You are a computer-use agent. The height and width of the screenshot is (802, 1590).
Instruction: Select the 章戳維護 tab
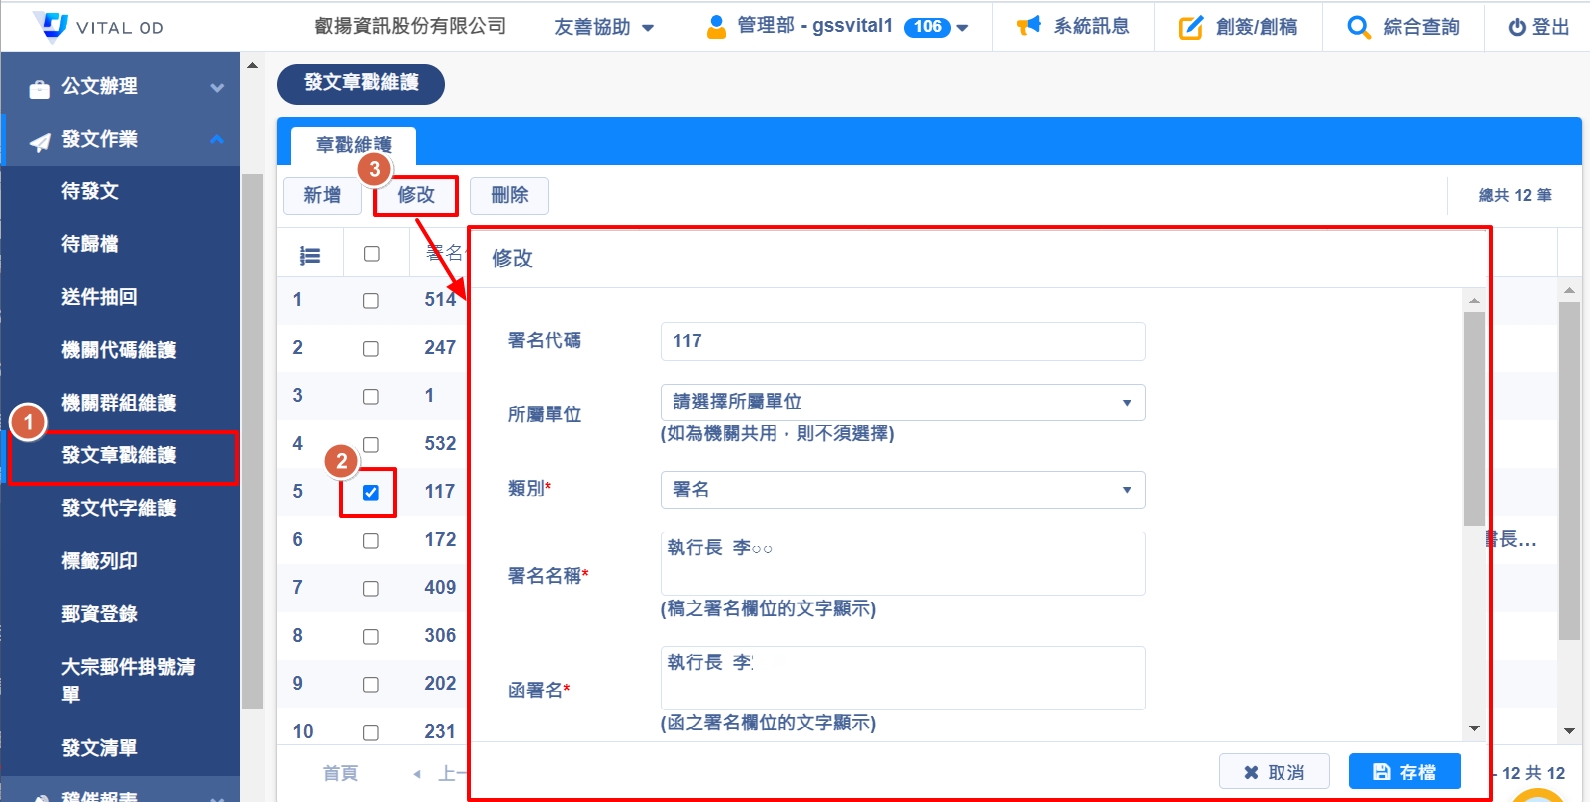point(353,145)
